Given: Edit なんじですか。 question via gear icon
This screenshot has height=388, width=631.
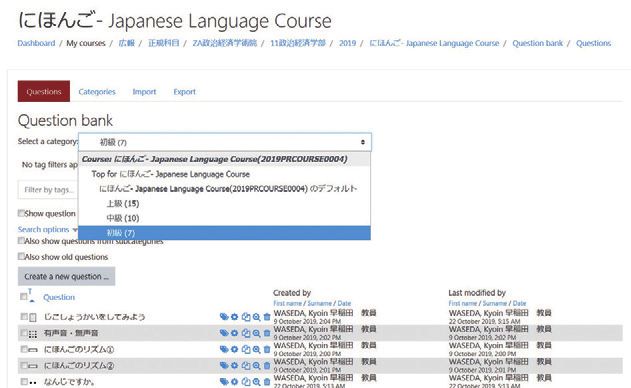Looking at the screenshot, I should click(235, 382).
